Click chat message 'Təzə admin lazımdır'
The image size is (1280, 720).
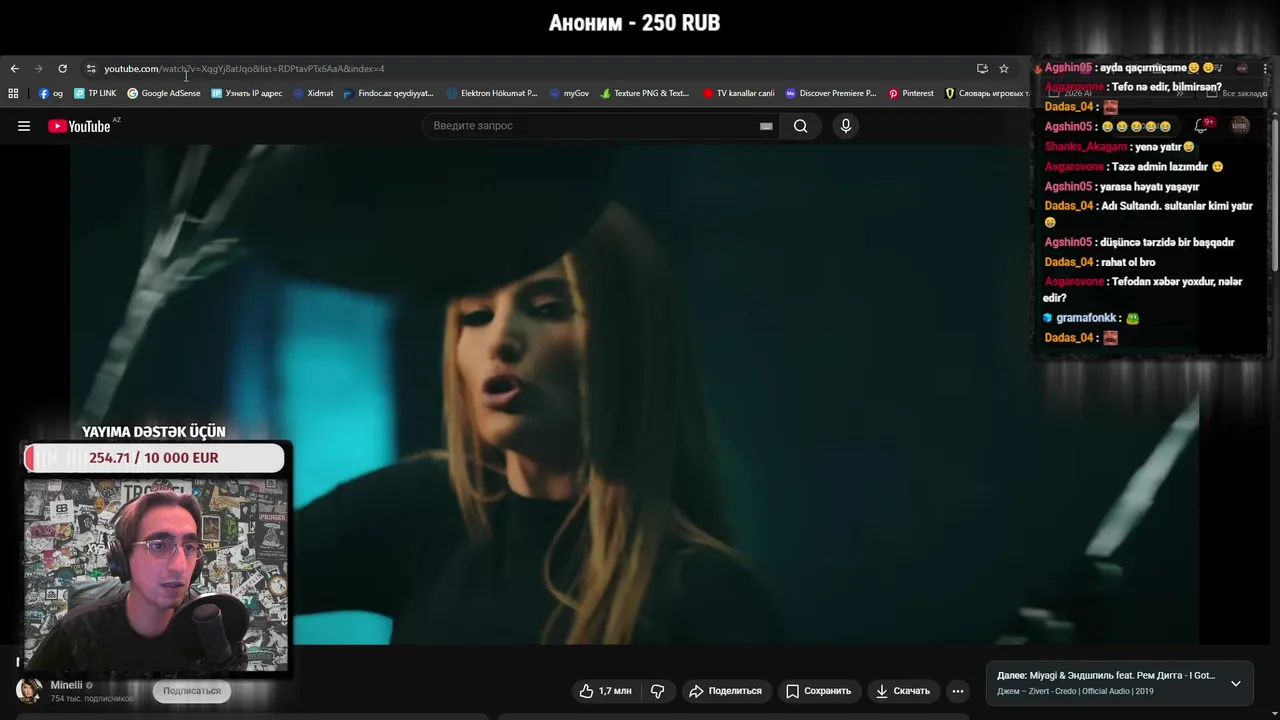(x=1159, y=166)
